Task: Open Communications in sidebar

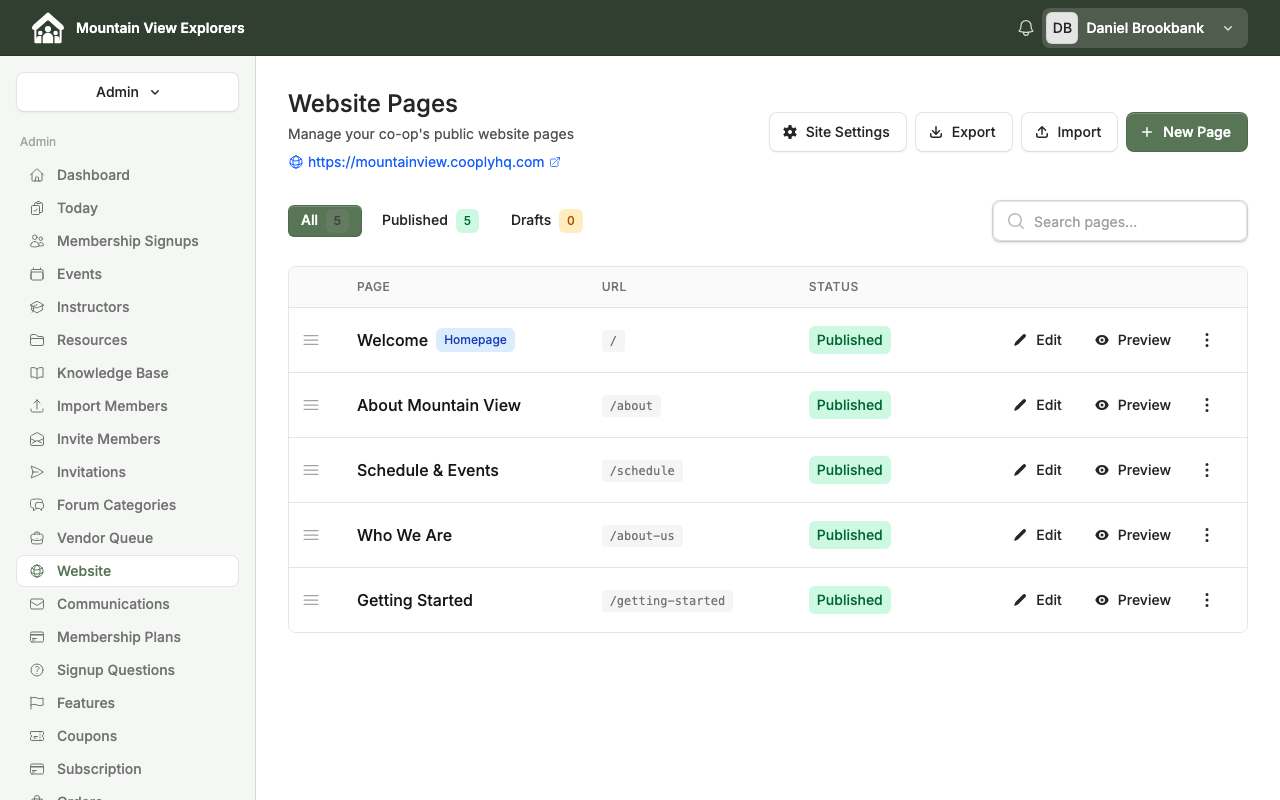Action: [127, 604]
